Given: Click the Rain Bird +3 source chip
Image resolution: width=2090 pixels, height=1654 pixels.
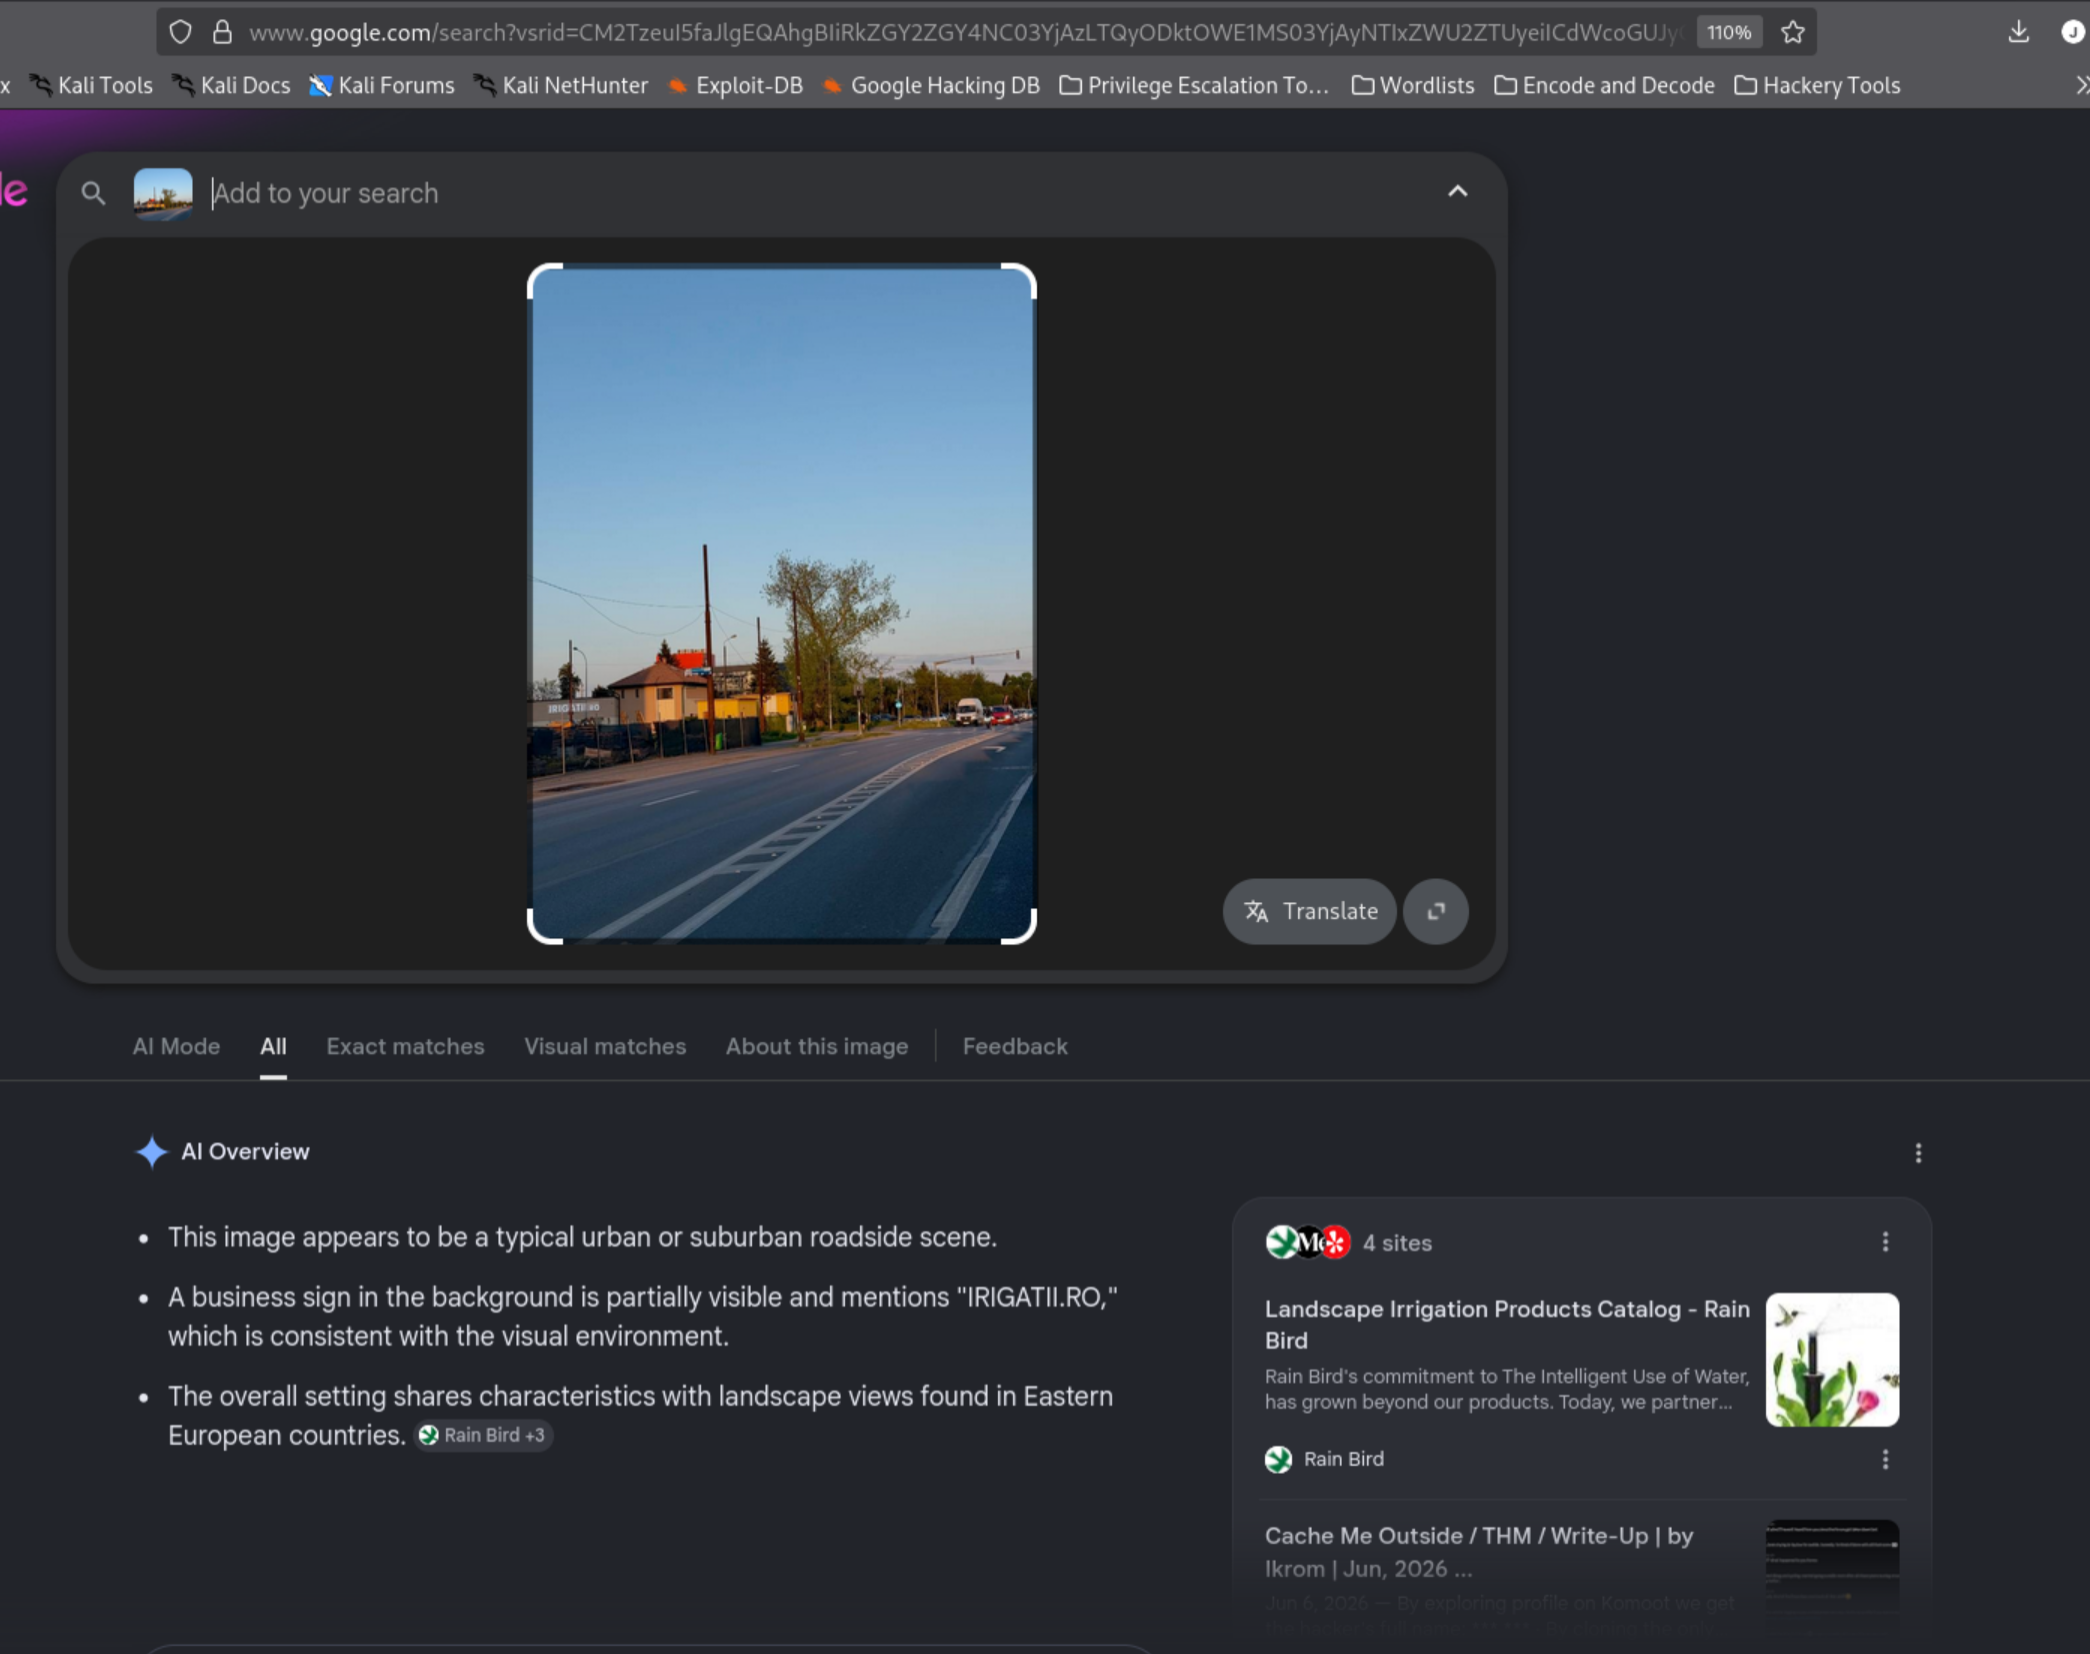Looking at the screenshot, I should (x=484, y=1435).
